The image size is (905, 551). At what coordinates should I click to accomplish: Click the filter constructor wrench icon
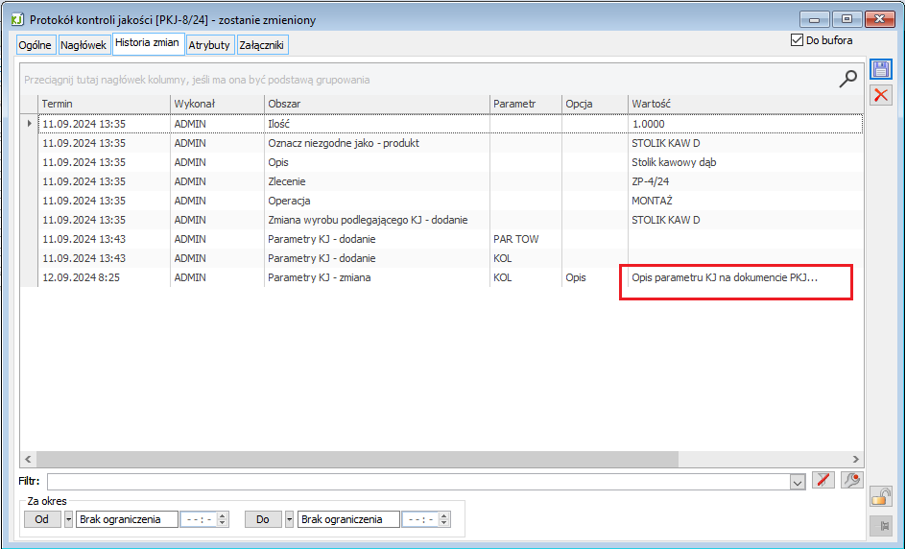pos(851,482)
